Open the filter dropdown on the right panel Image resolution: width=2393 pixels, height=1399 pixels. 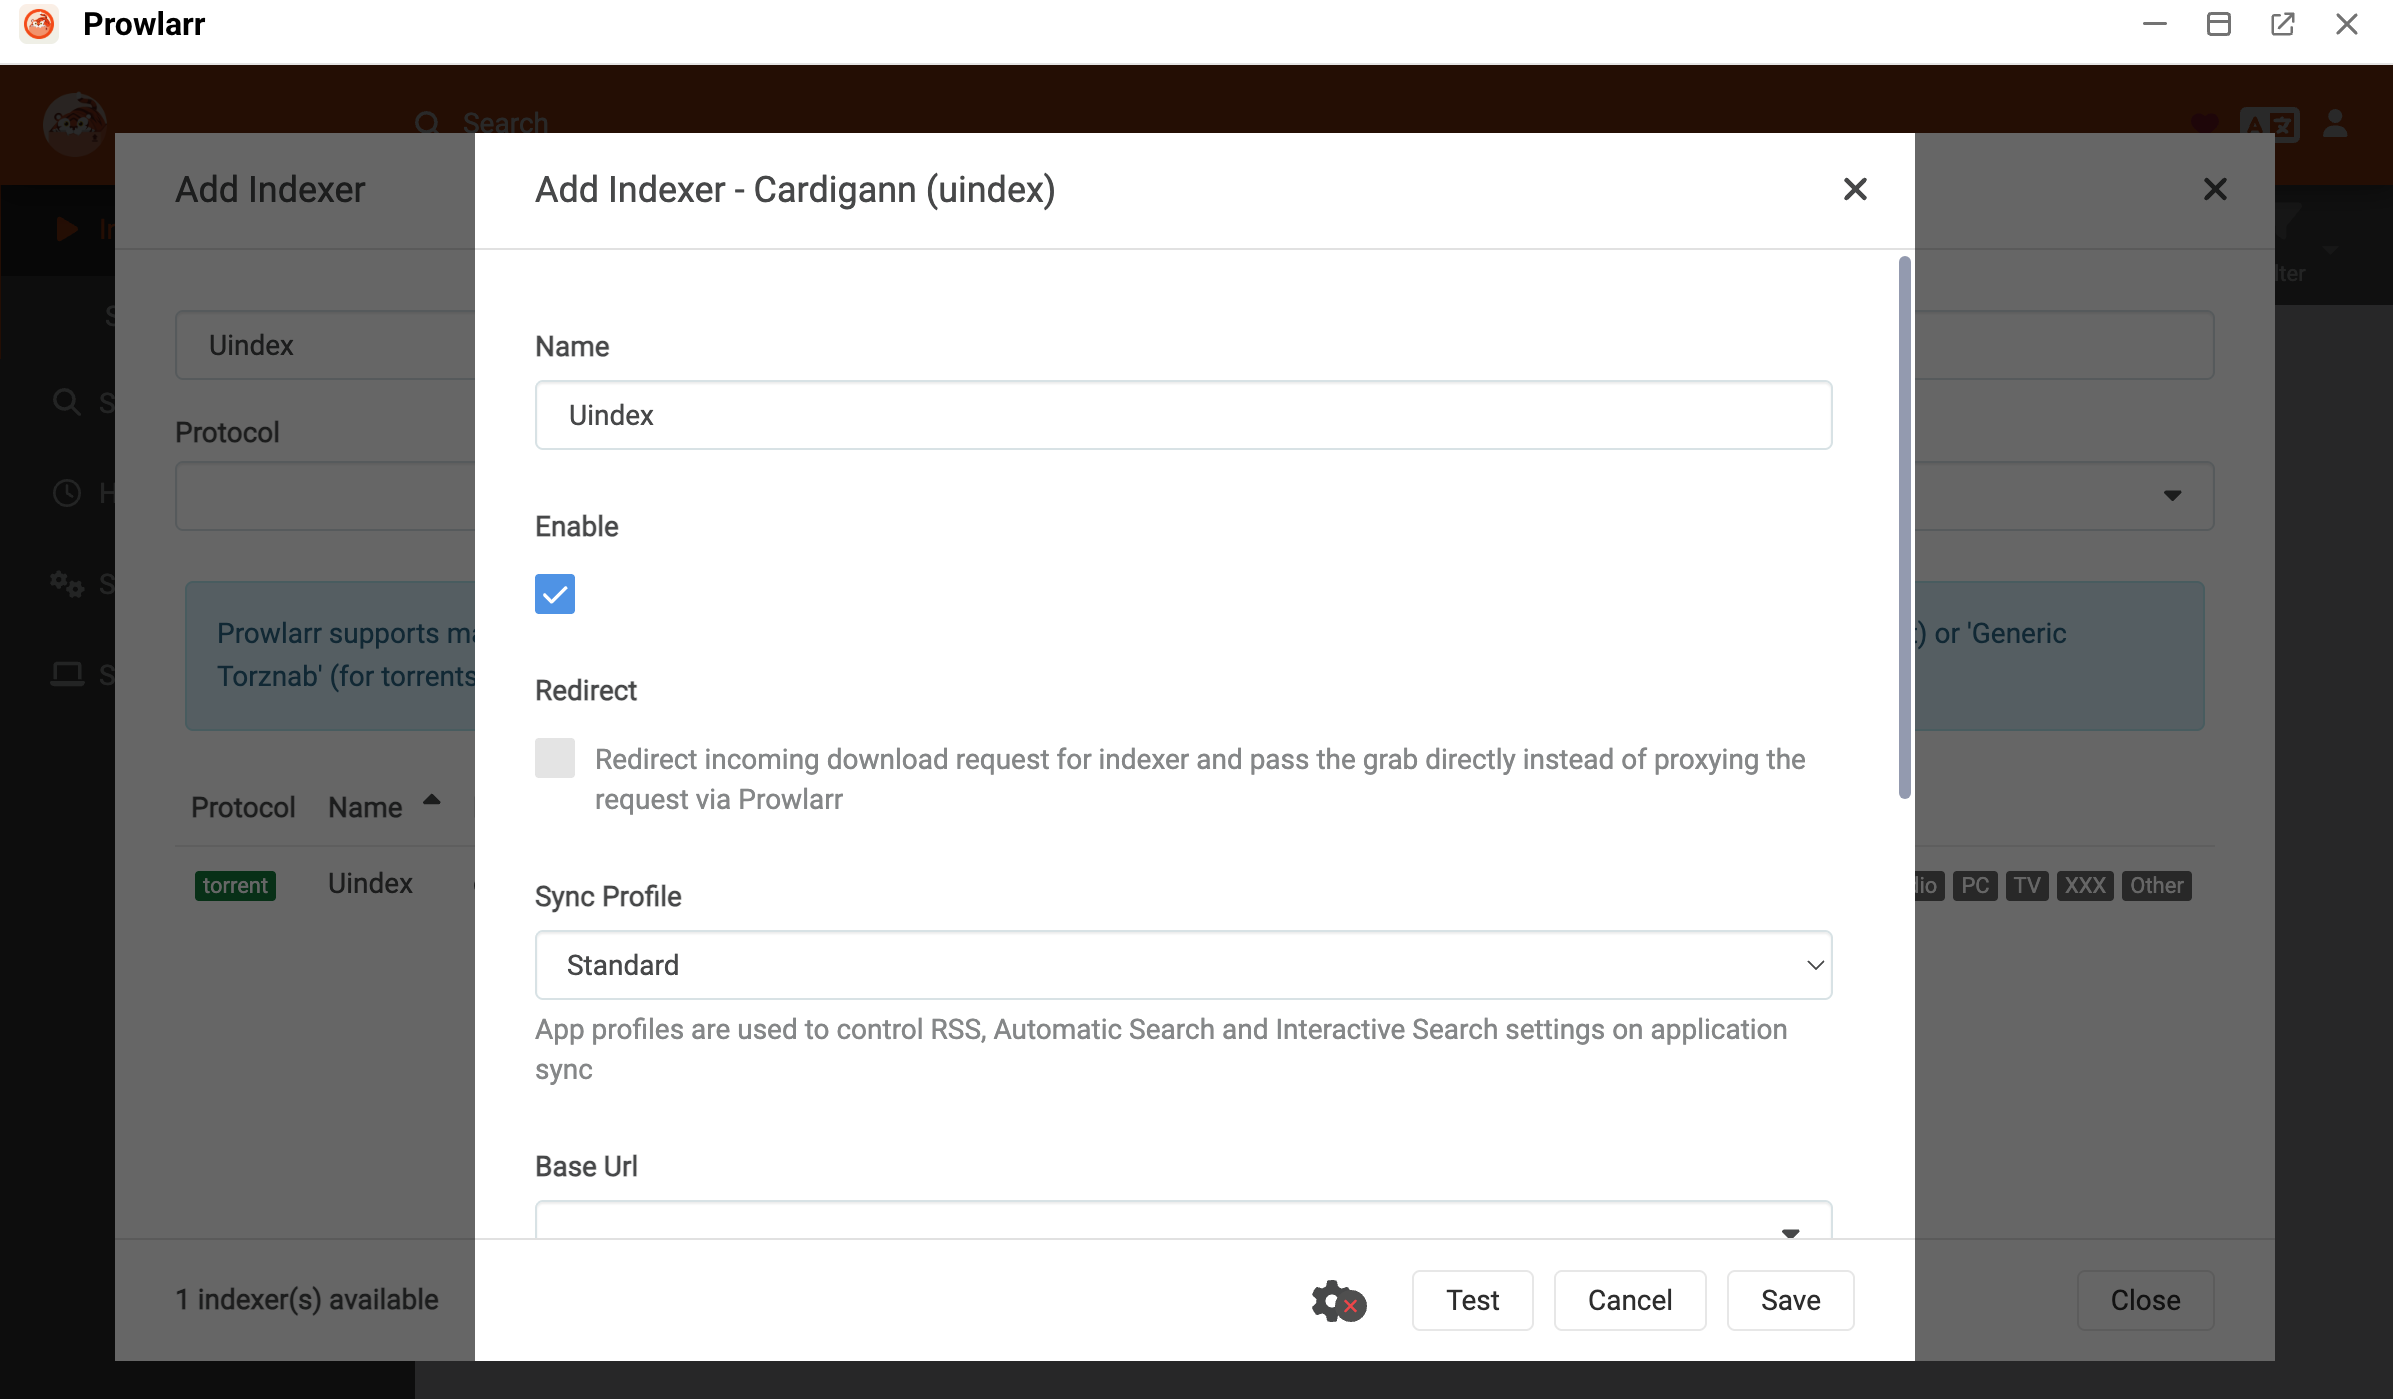2174,495
